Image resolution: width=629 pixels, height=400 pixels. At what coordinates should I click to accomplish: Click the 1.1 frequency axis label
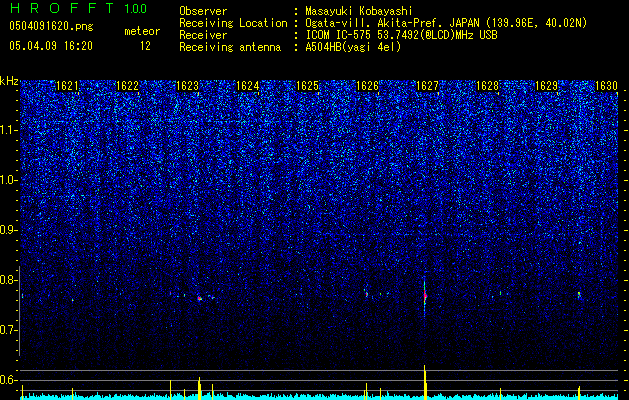pyautogui.click(x=9, y=130)
